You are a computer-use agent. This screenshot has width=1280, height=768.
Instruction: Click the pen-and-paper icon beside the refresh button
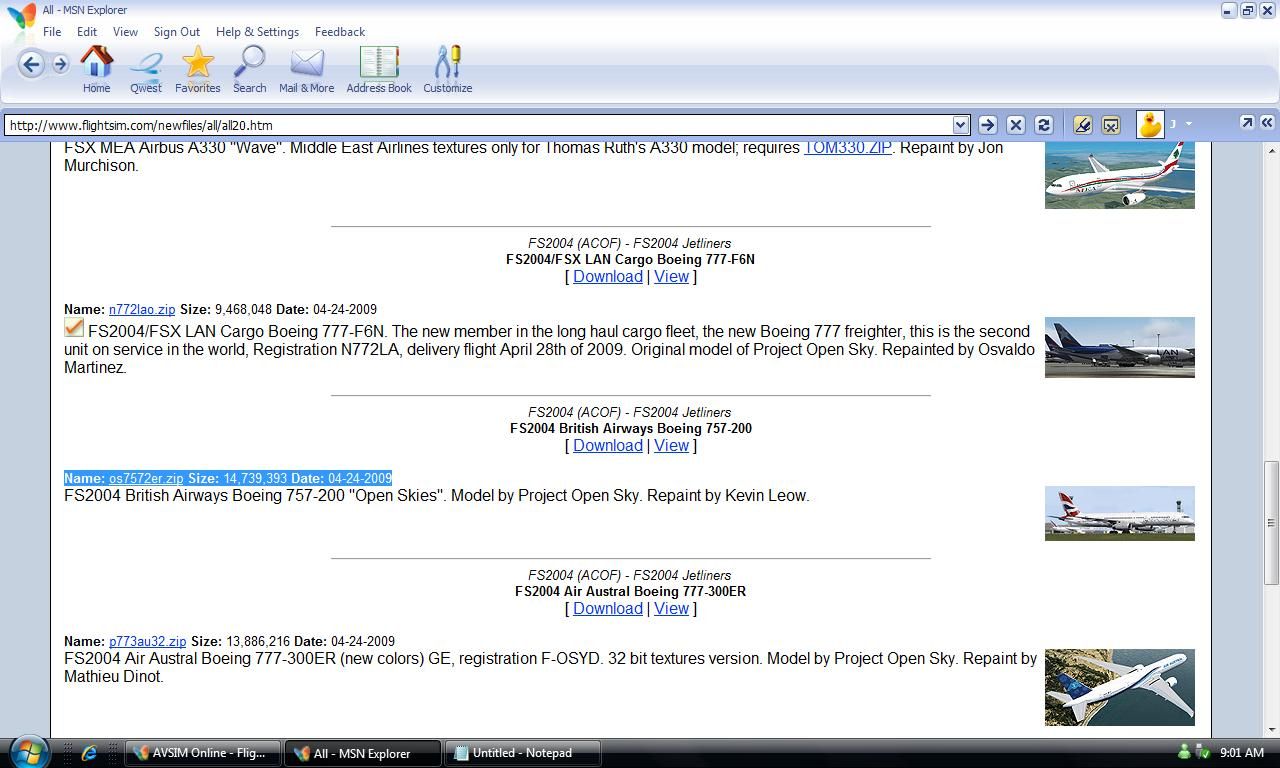click(1082, 125)
